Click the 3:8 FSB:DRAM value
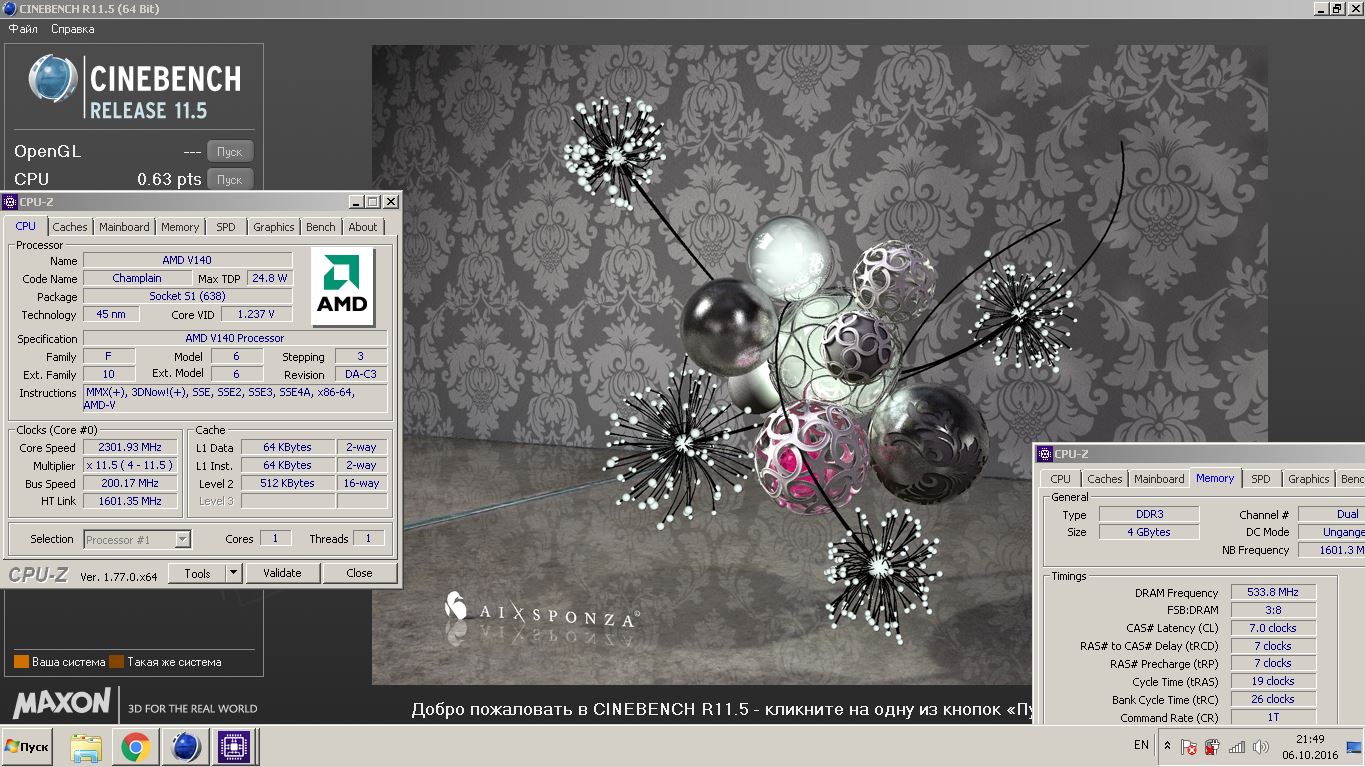 point(1273,610)
